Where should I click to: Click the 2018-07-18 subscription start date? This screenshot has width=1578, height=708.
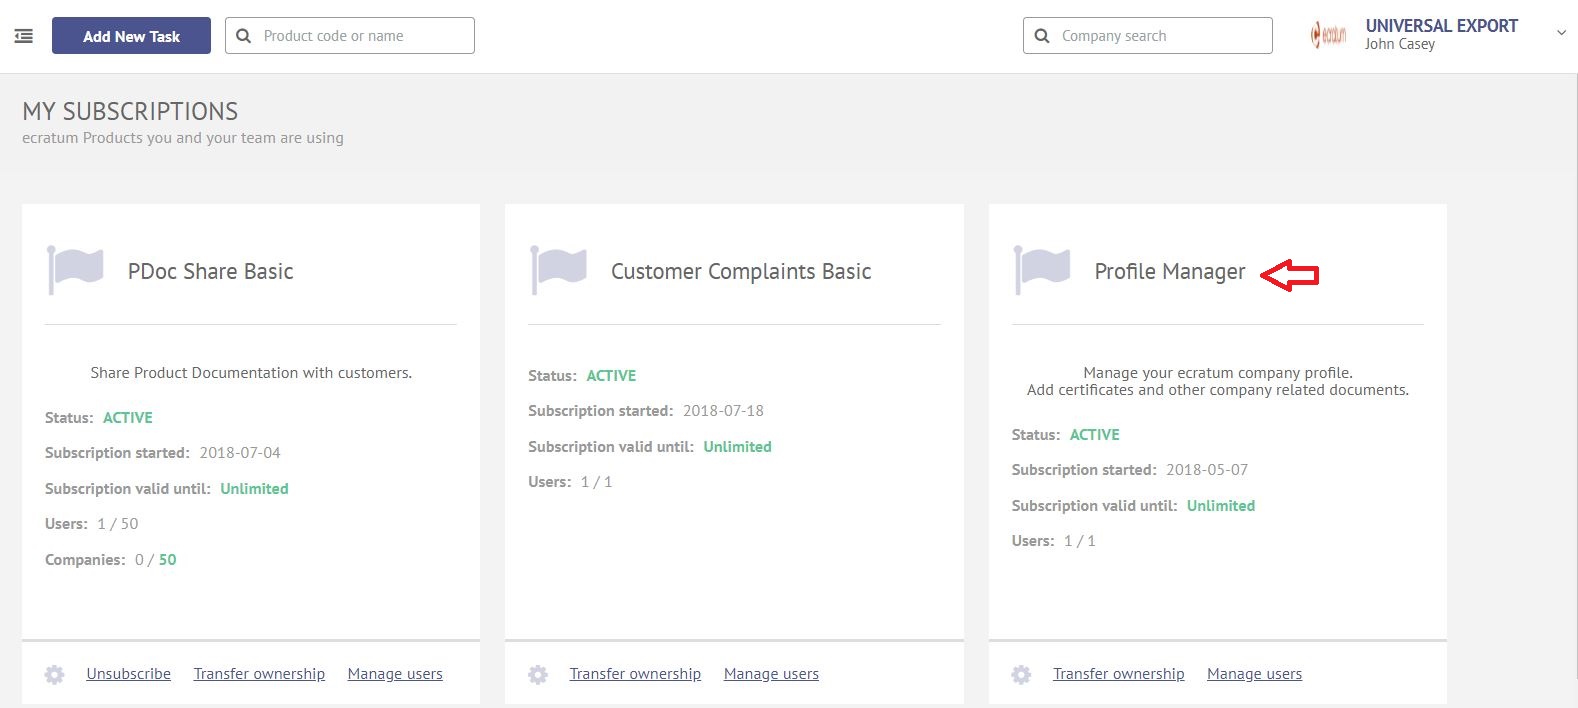(x=723, y=411)
